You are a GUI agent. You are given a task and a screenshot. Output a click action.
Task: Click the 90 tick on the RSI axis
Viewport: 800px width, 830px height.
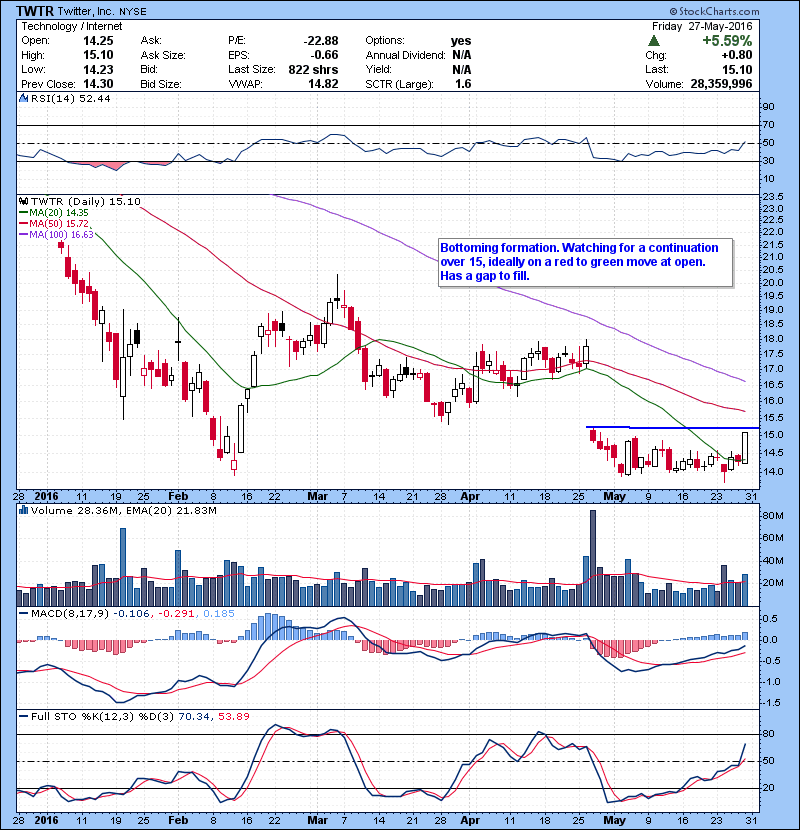tap(768, 107)
